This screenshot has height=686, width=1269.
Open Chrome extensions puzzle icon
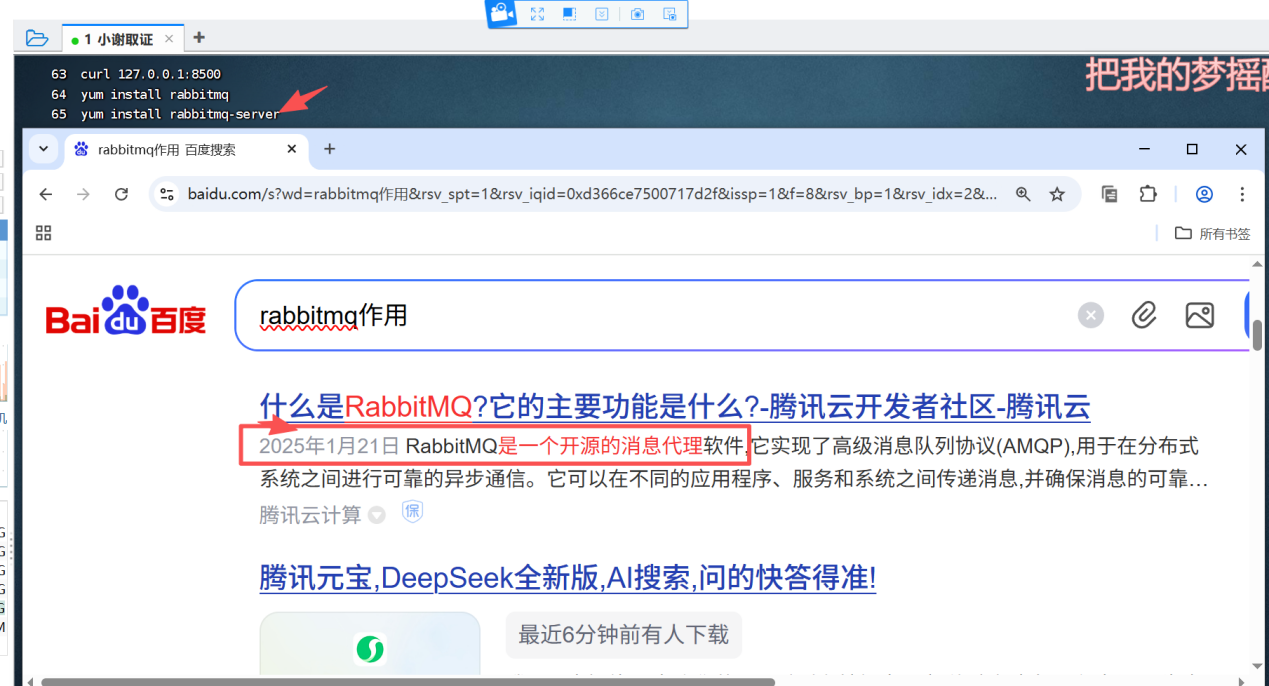[1148, 194]
